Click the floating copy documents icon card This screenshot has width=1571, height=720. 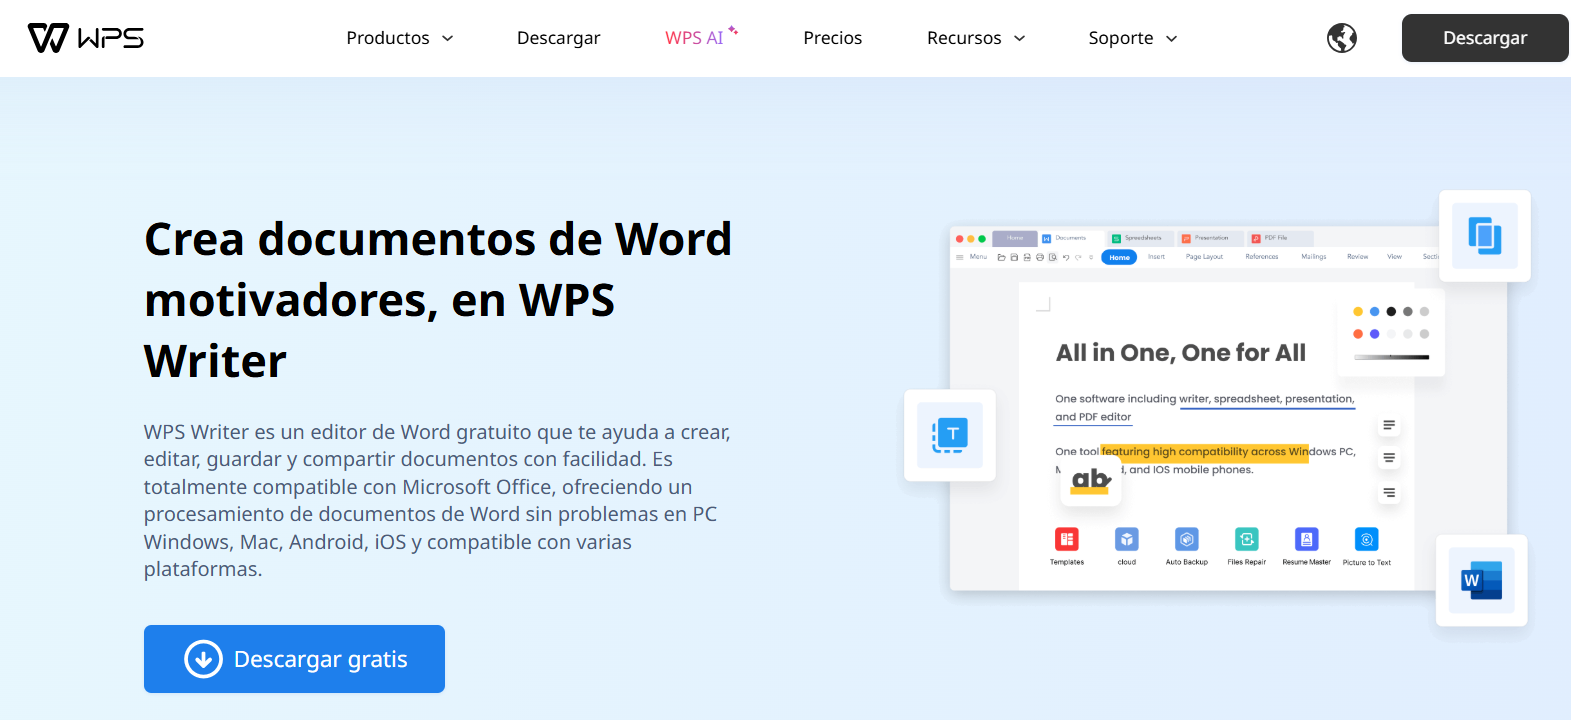click(1485, 236)
